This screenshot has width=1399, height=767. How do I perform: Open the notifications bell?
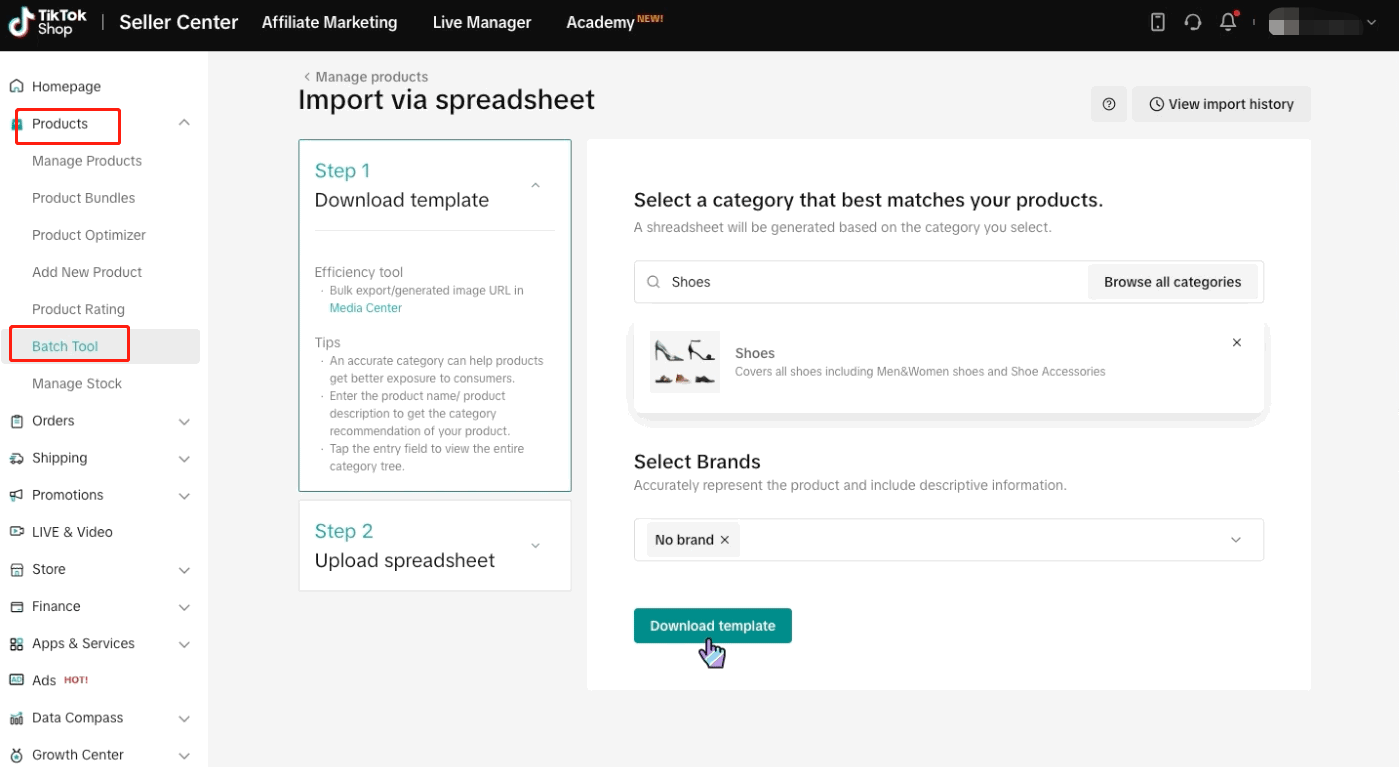pyautogui.click(x=1228, y=22)
